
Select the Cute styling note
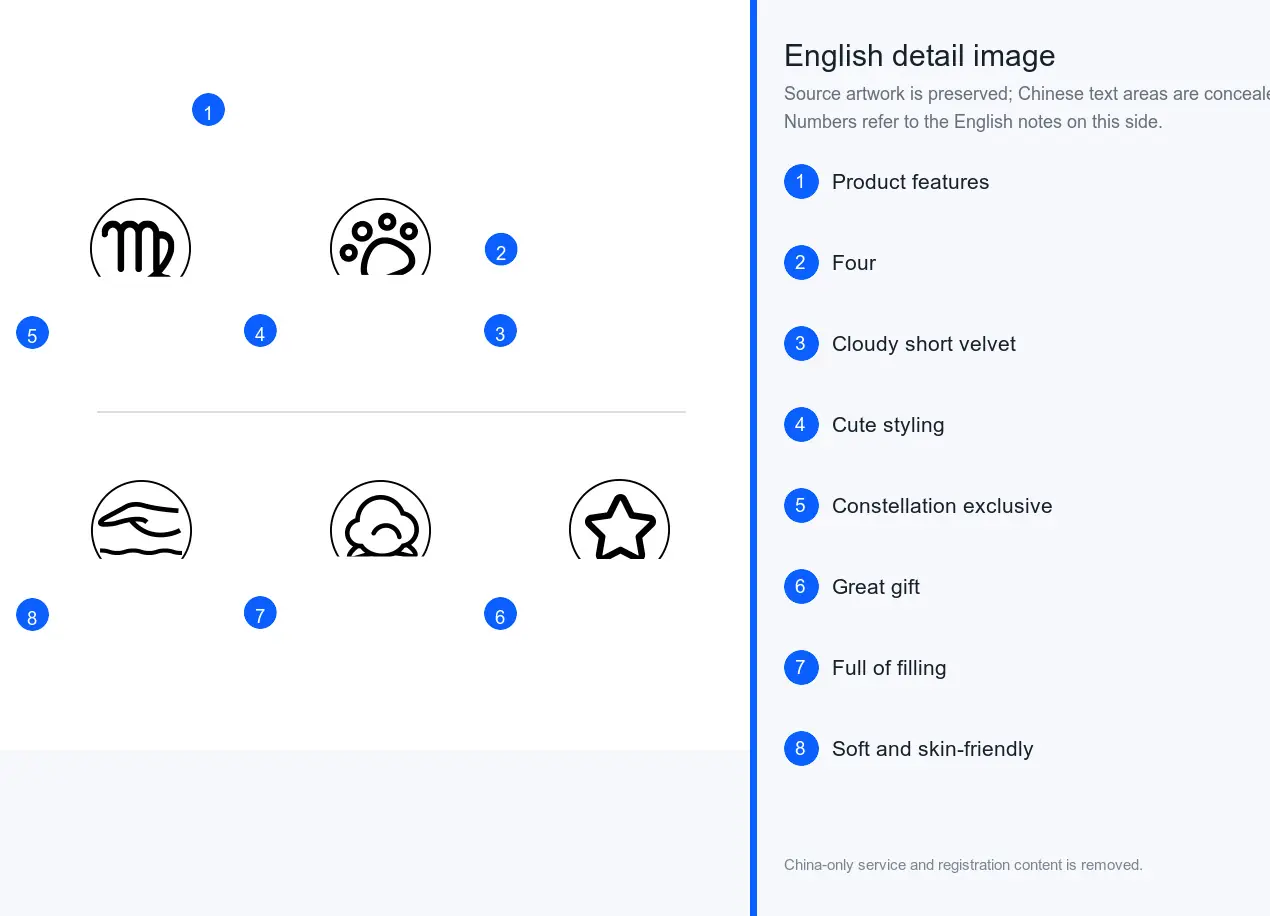pos(888,425)
